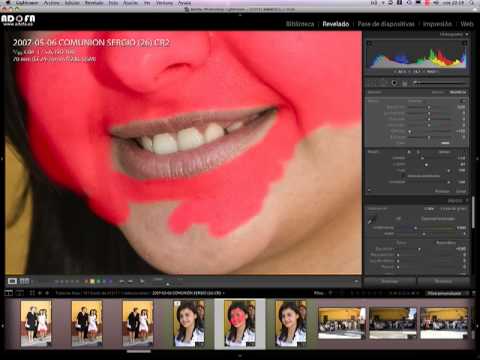Select the graduated filter tool
The width and height of the screenshot is (480, 360).
(405, 83)
